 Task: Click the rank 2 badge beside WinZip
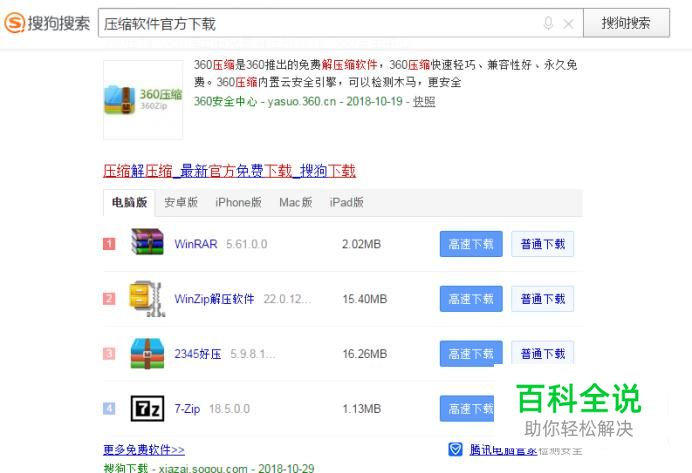[x=109, y=299]
